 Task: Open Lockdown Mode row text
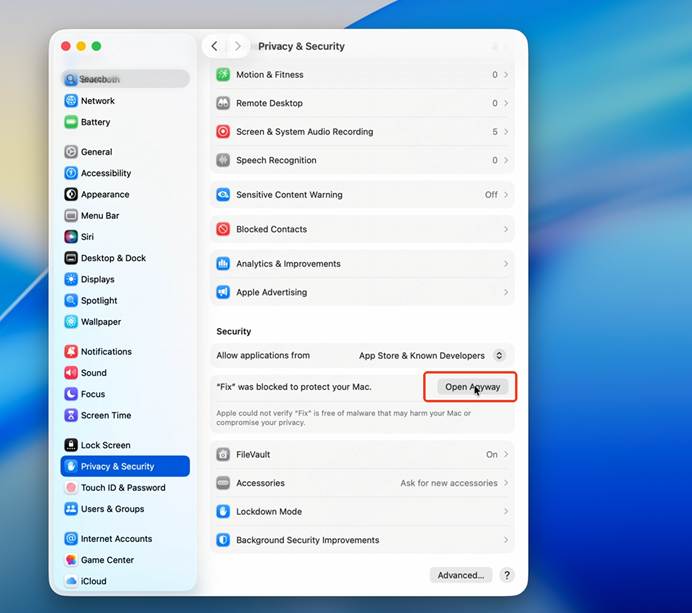269,511
